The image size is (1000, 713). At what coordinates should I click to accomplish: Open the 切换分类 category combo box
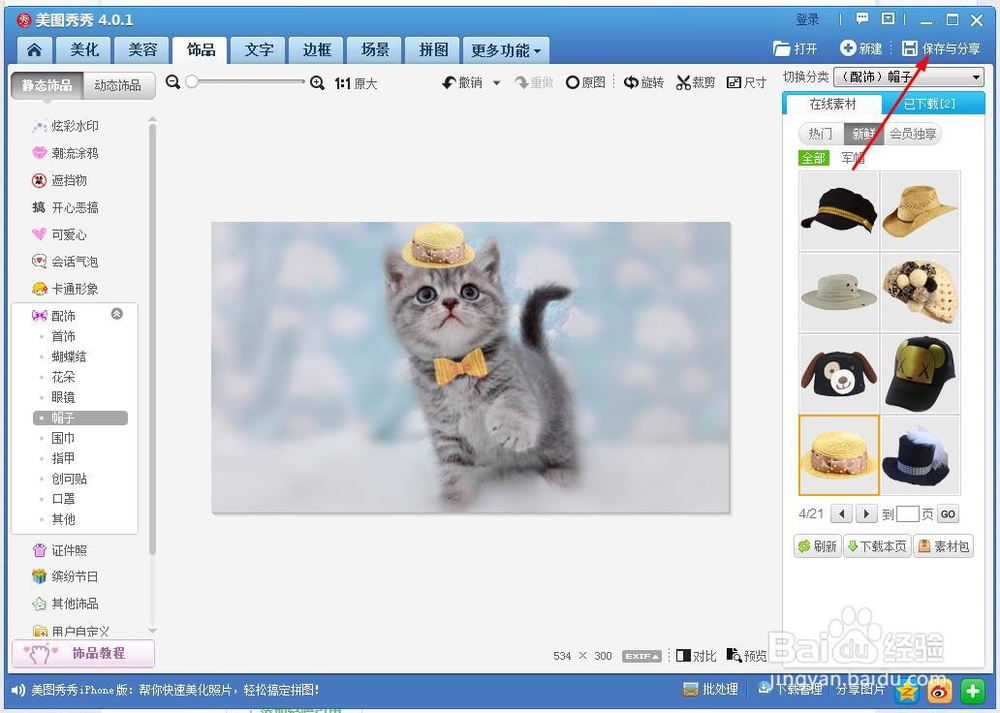pos(908,77)
